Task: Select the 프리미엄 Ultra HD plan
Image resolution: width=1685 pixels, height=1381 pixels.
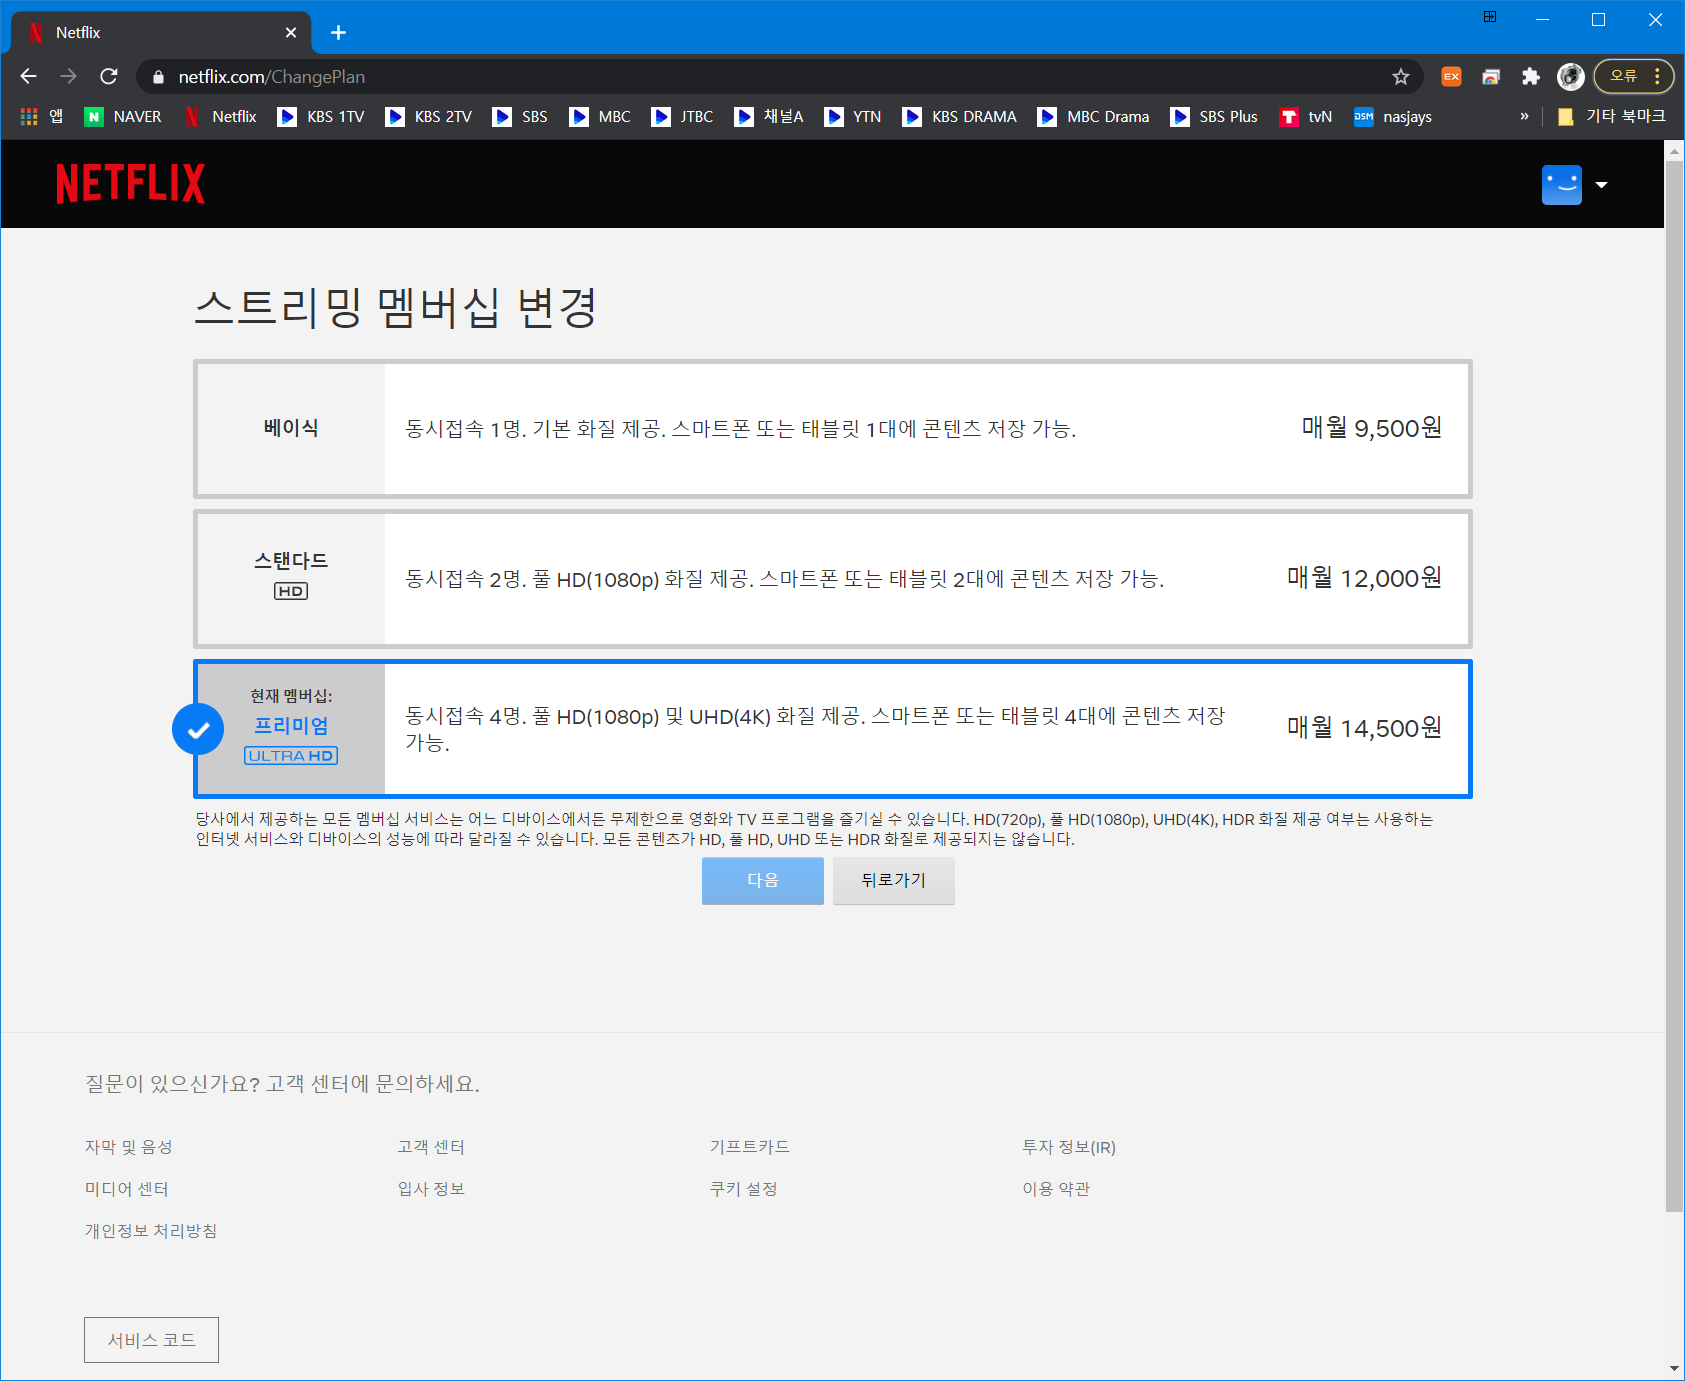Action: [832, 728]
